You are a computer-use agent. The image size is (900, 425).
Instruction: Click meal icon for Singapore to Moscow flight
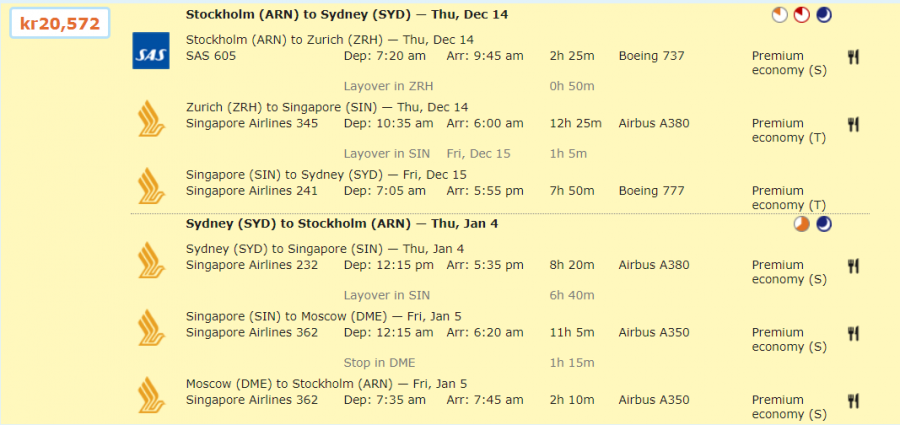click(853, 333)
